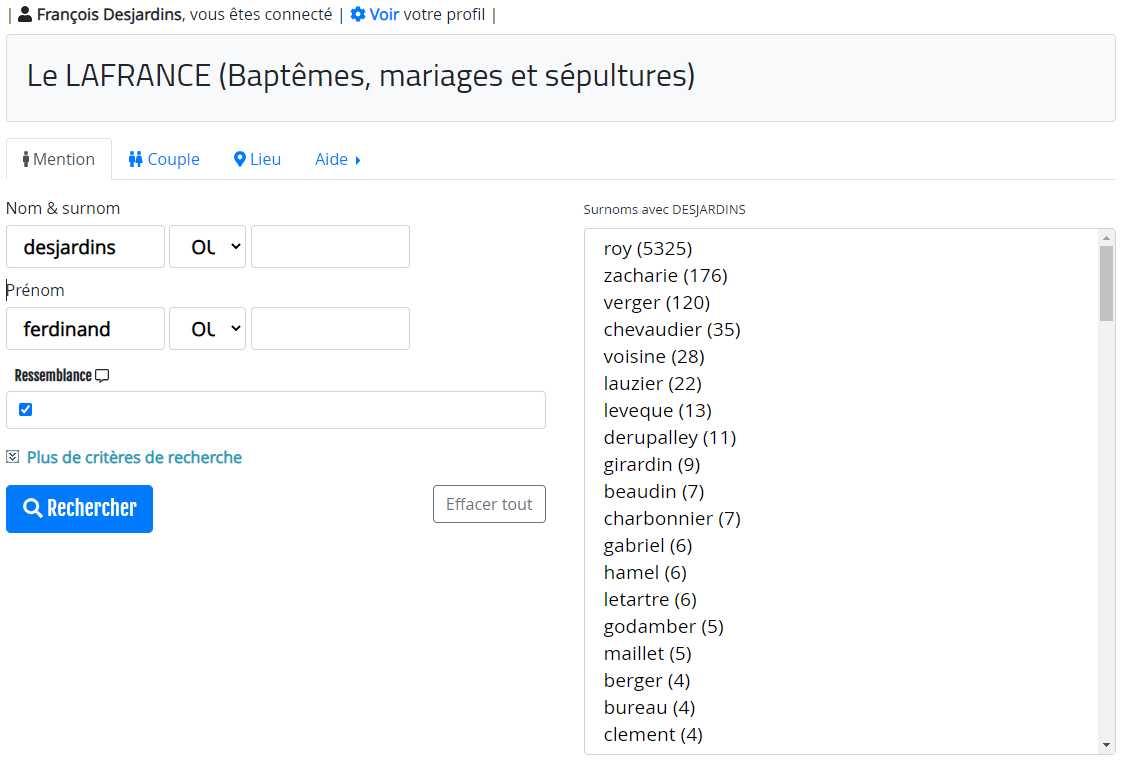Click the empty second Prénom input field
This screenshot has height=770, width=1124.
[x=330, y=328]
